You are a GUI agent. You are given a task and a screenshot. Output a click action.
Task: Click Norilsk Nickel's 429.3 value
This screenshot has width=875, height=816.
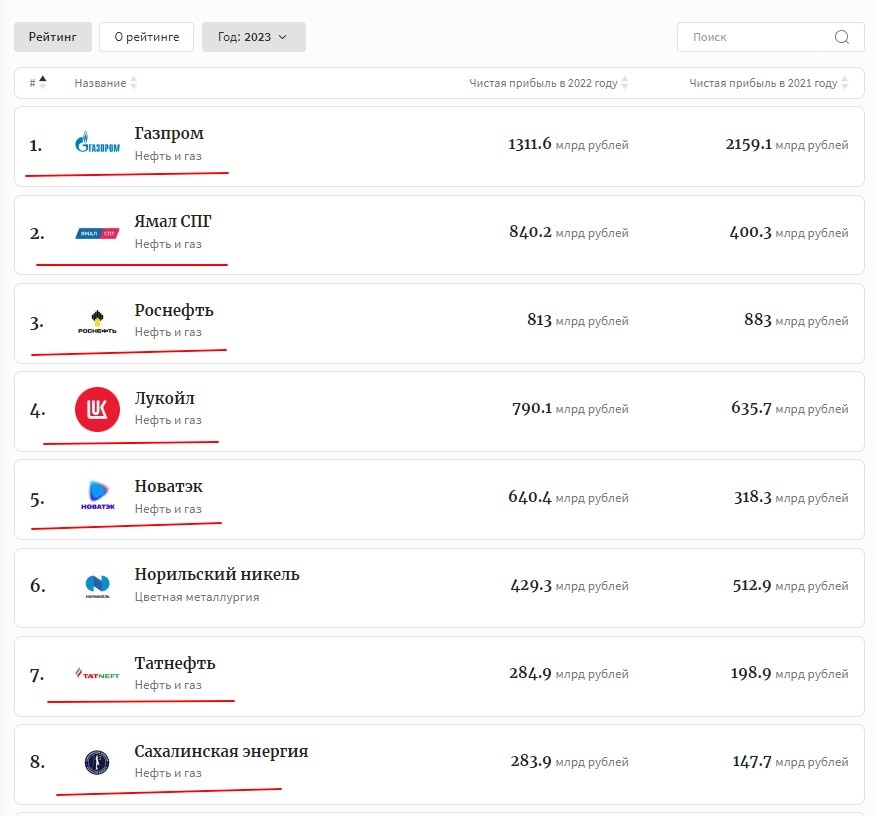point(531,585)
